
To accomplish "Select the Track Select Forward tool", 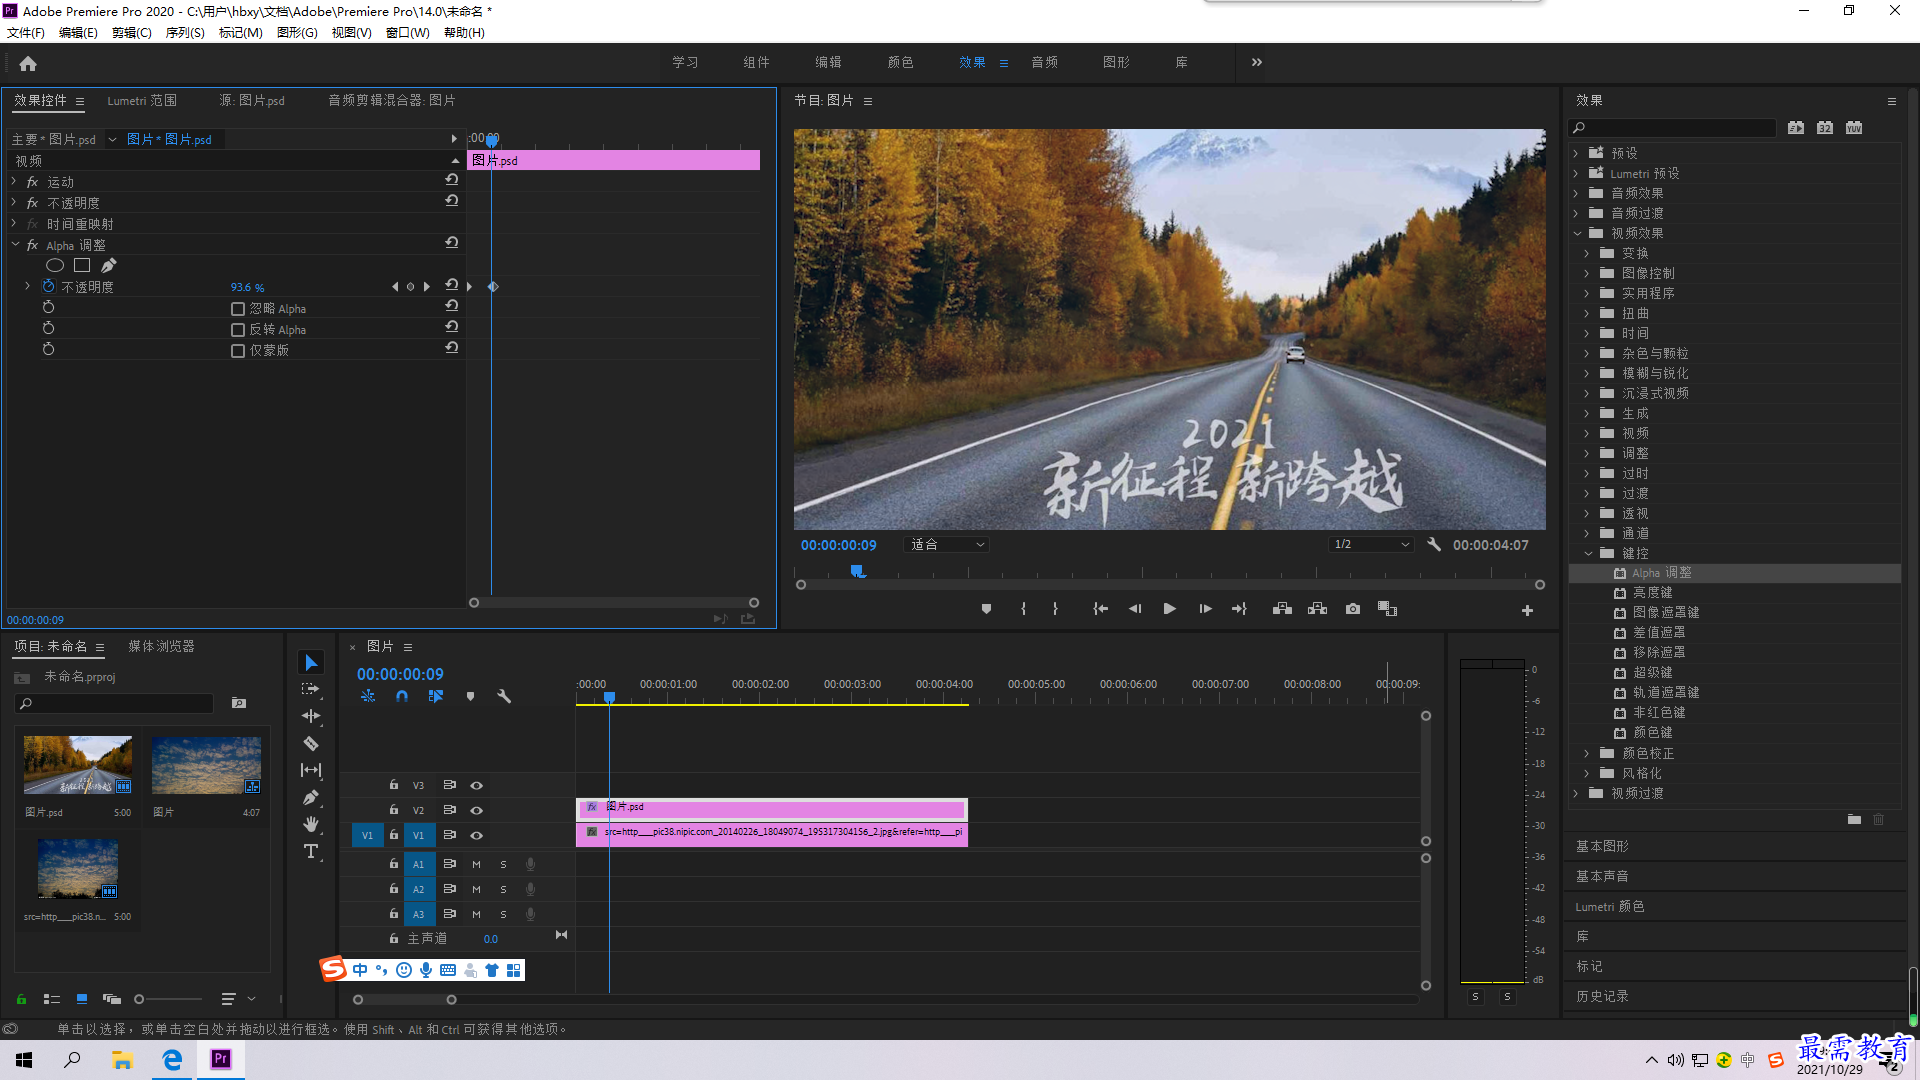I will pos(311,689).
